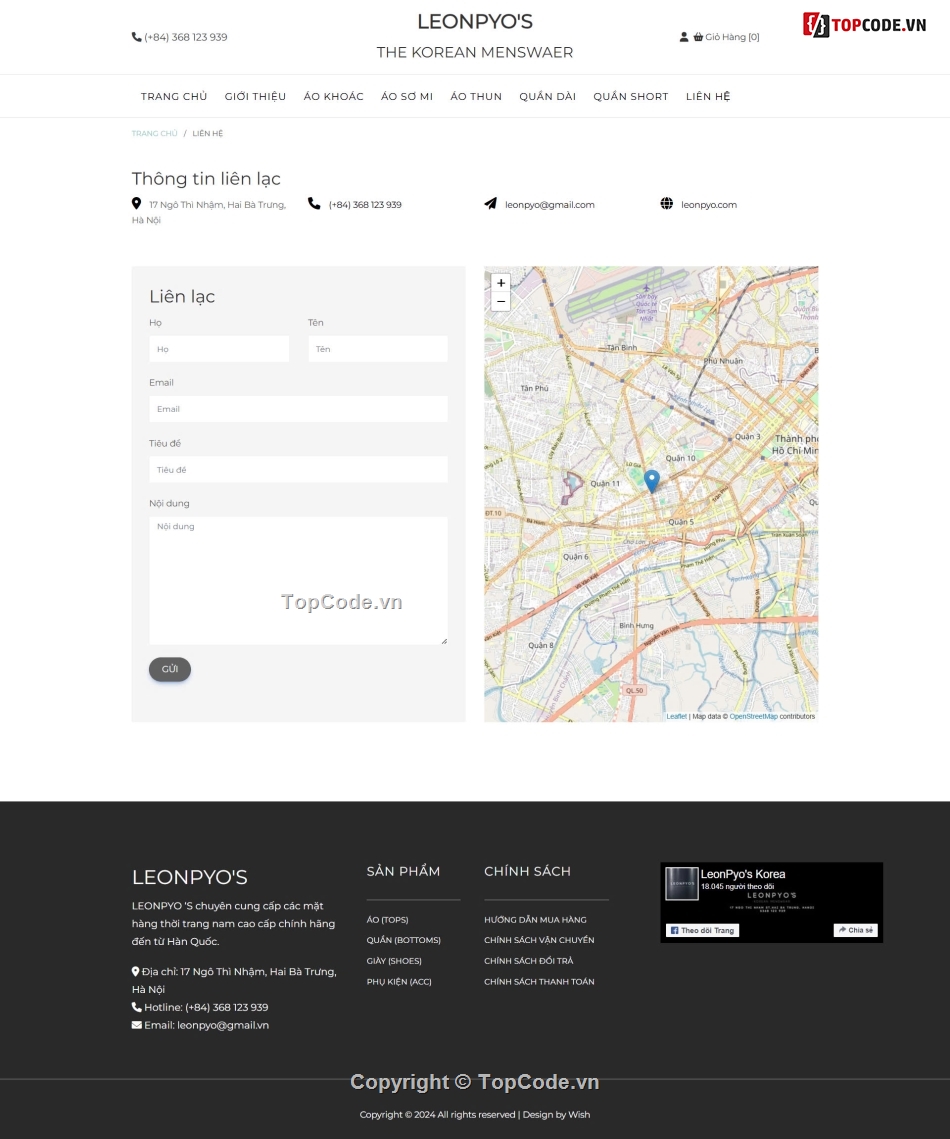Open QUẦN SHORT menu item
The image size is (950, 1139).
pos(630,96)
